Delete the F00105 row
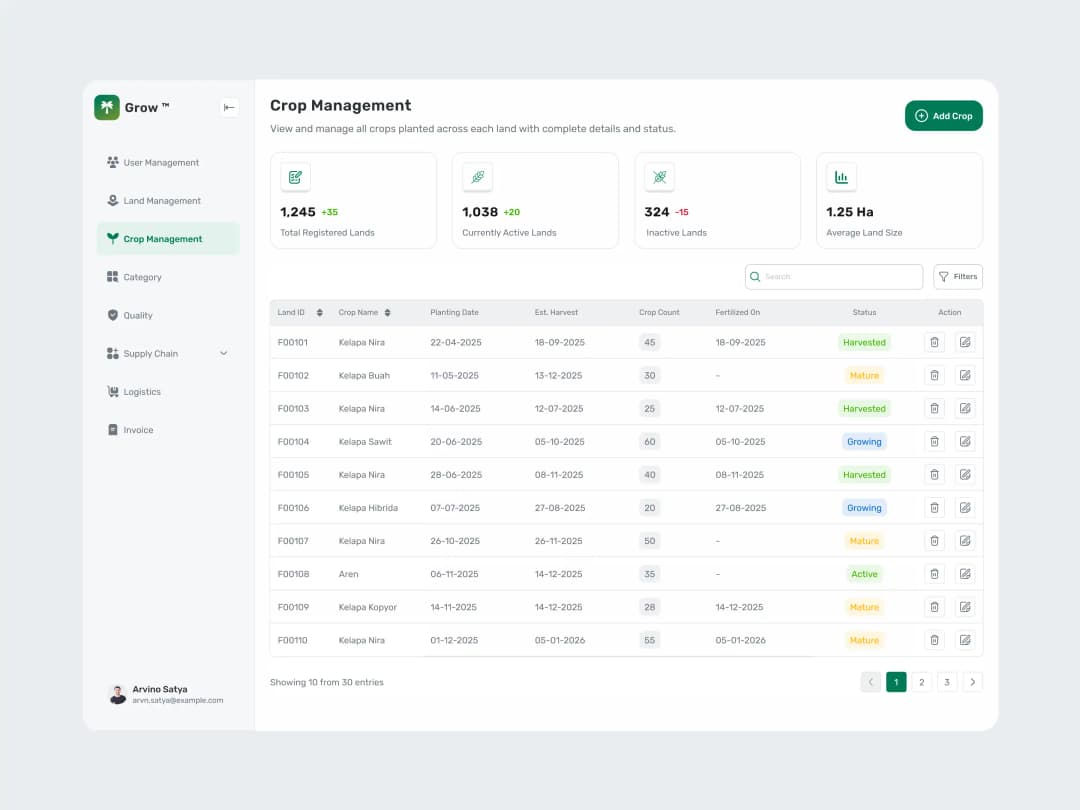The height and width of the screenshot is (810, 1080). point(934,475)
